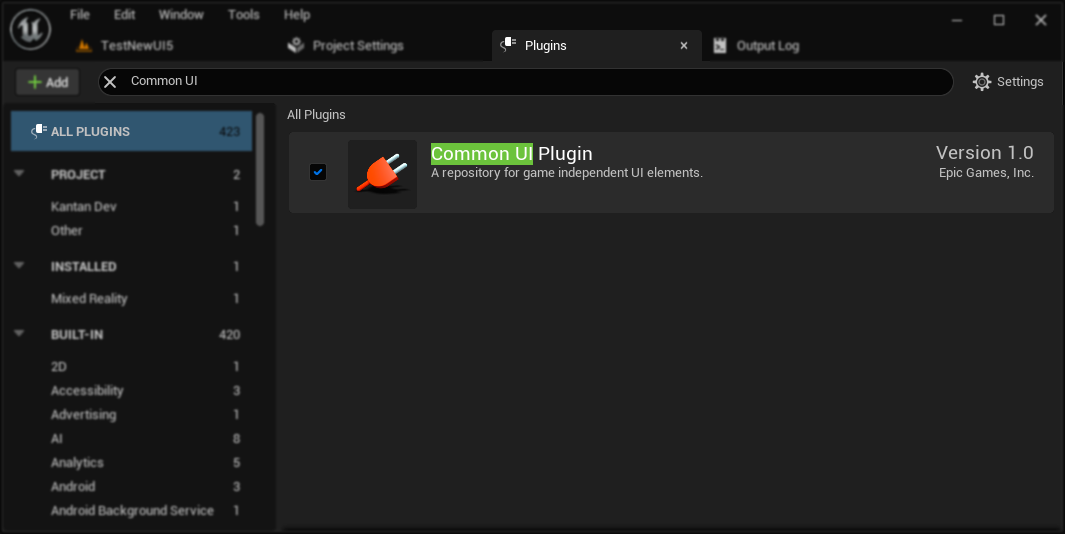Open the Window menu
This screenshot has height=534, width=1065.
(x=181, y=14)
